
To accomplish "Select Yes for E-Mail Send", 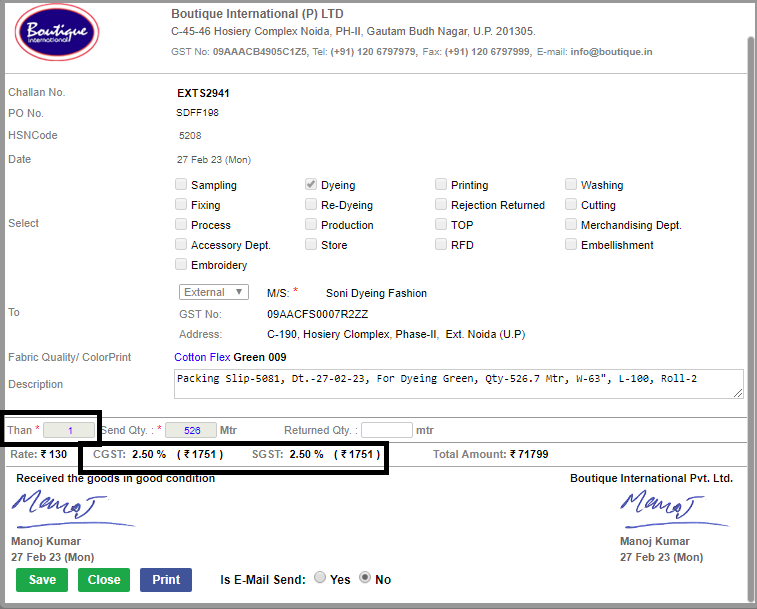I will click(320, 578).
